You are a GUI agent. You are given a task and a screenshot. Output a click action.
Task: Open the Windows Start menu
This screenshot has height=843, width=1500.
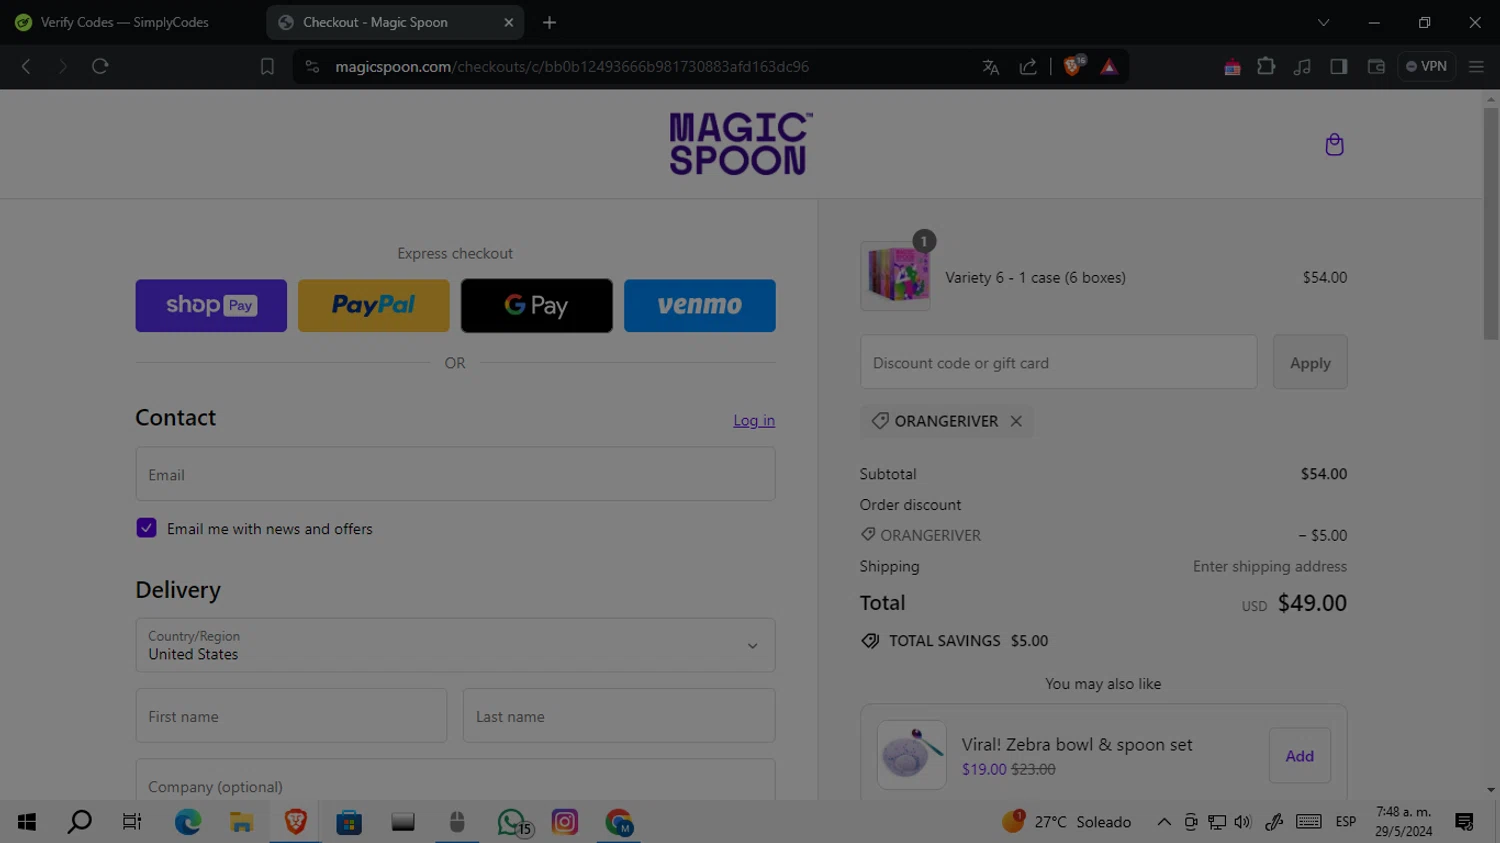tap(27, 822)
